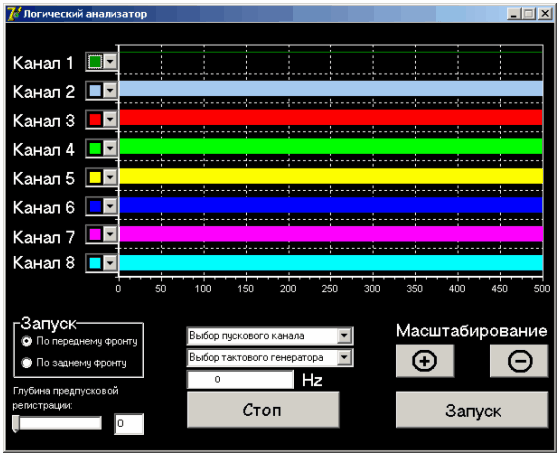This screenshot has width=559, height=455.
Task: Click the magenta Канал 7 color swatch
Action: tap(95, 235)
